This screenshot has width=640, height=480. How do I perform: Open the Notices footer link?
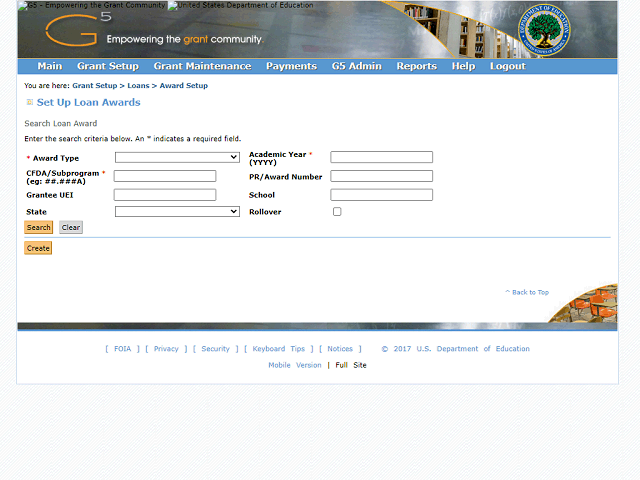coord(340,349)
